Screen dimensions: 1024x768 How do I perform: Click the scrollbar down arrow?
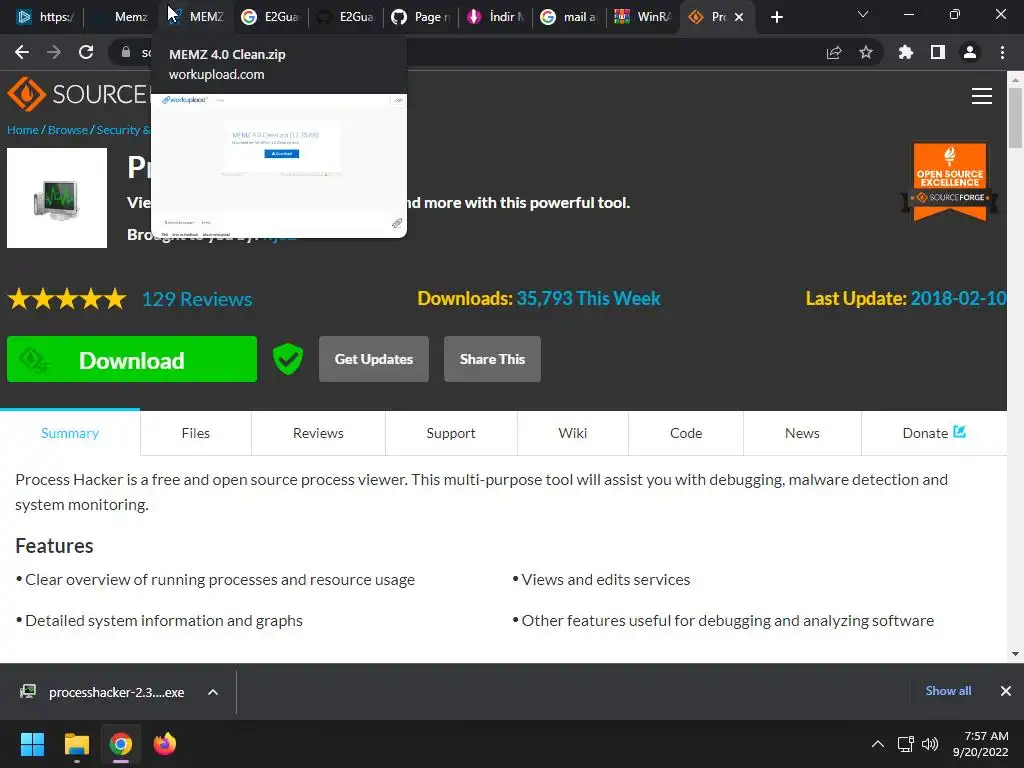1015,654
